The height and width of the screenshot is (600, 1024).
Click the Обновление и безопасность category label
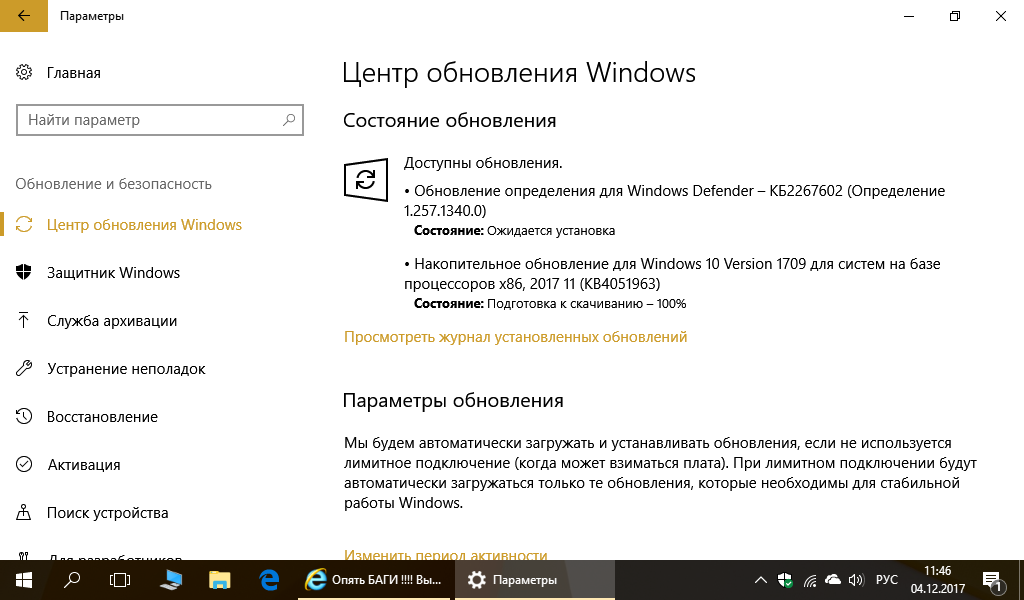(x=114, y=184)
